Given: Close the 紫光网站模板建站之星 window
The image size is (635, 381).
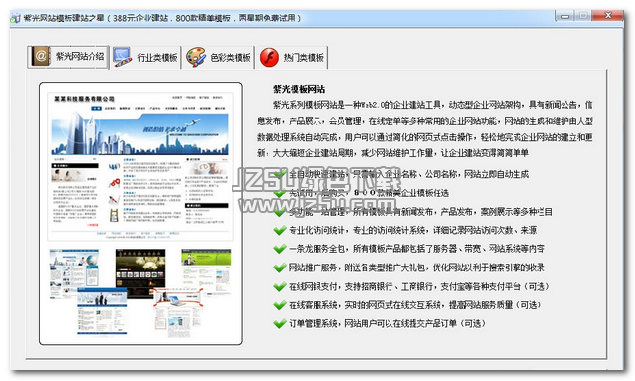Looking at the screenshot, I should 607,16.
